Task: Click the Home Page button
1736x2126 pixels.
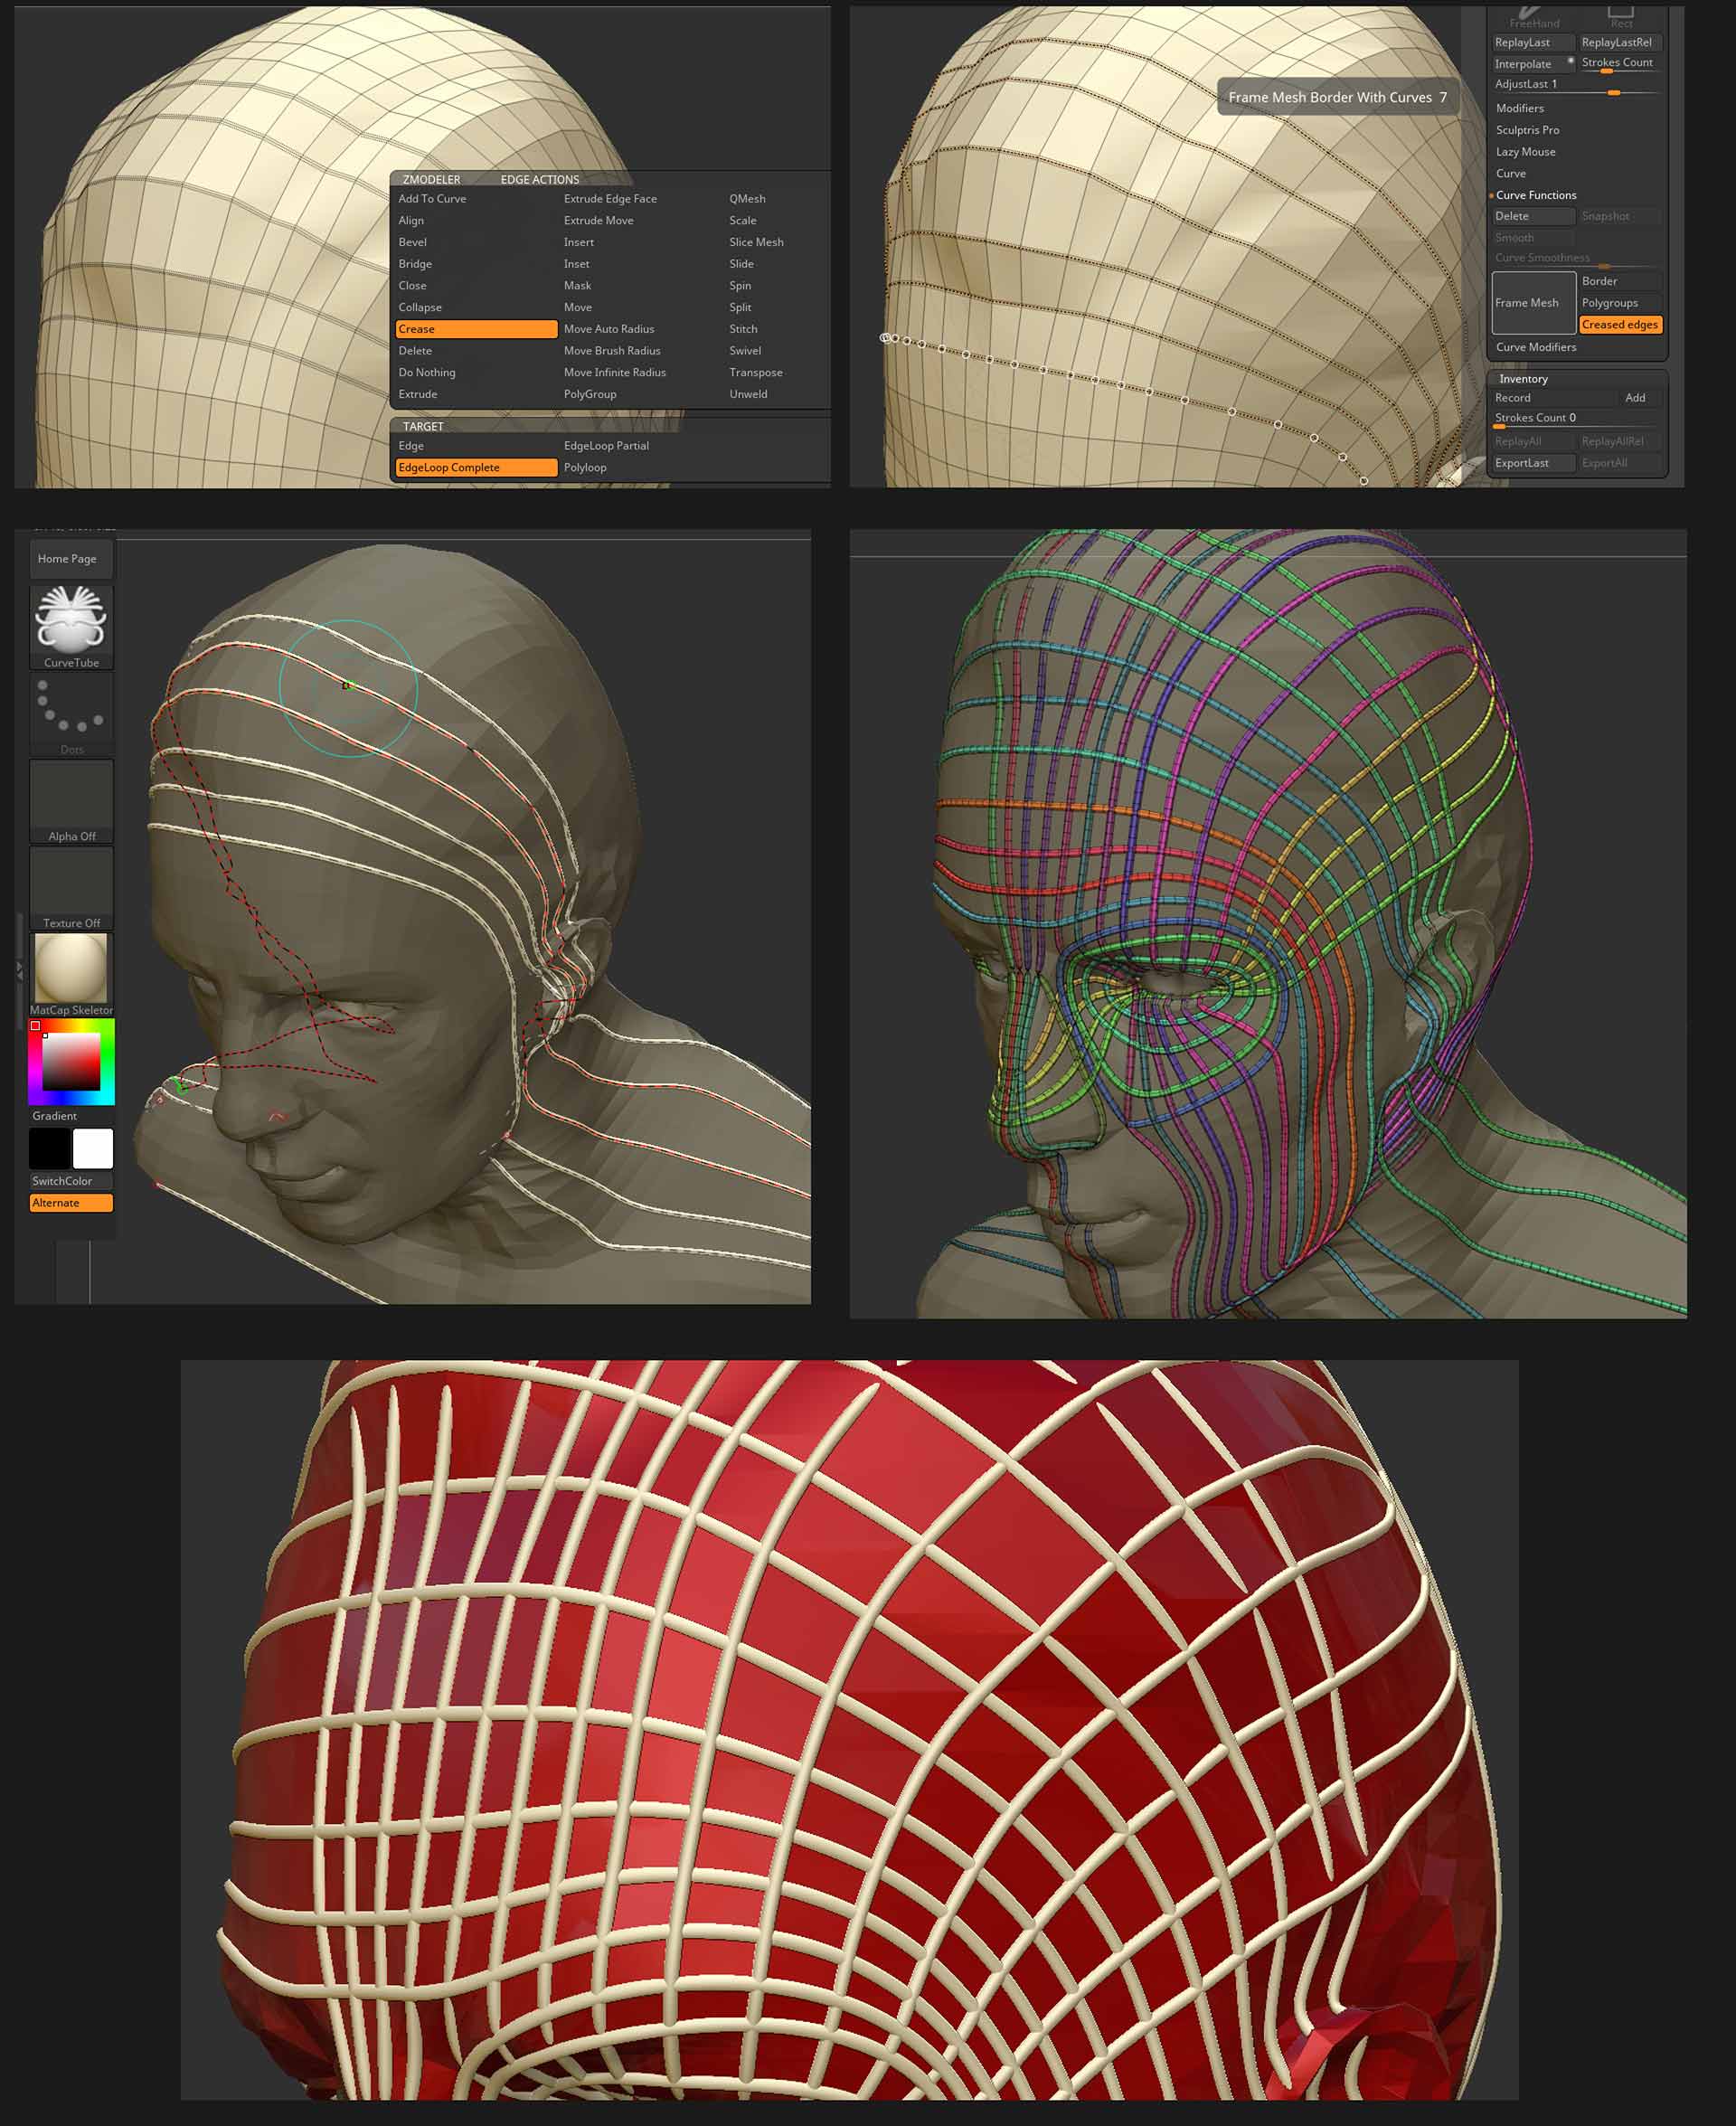Action: click(x=71, y=559)
